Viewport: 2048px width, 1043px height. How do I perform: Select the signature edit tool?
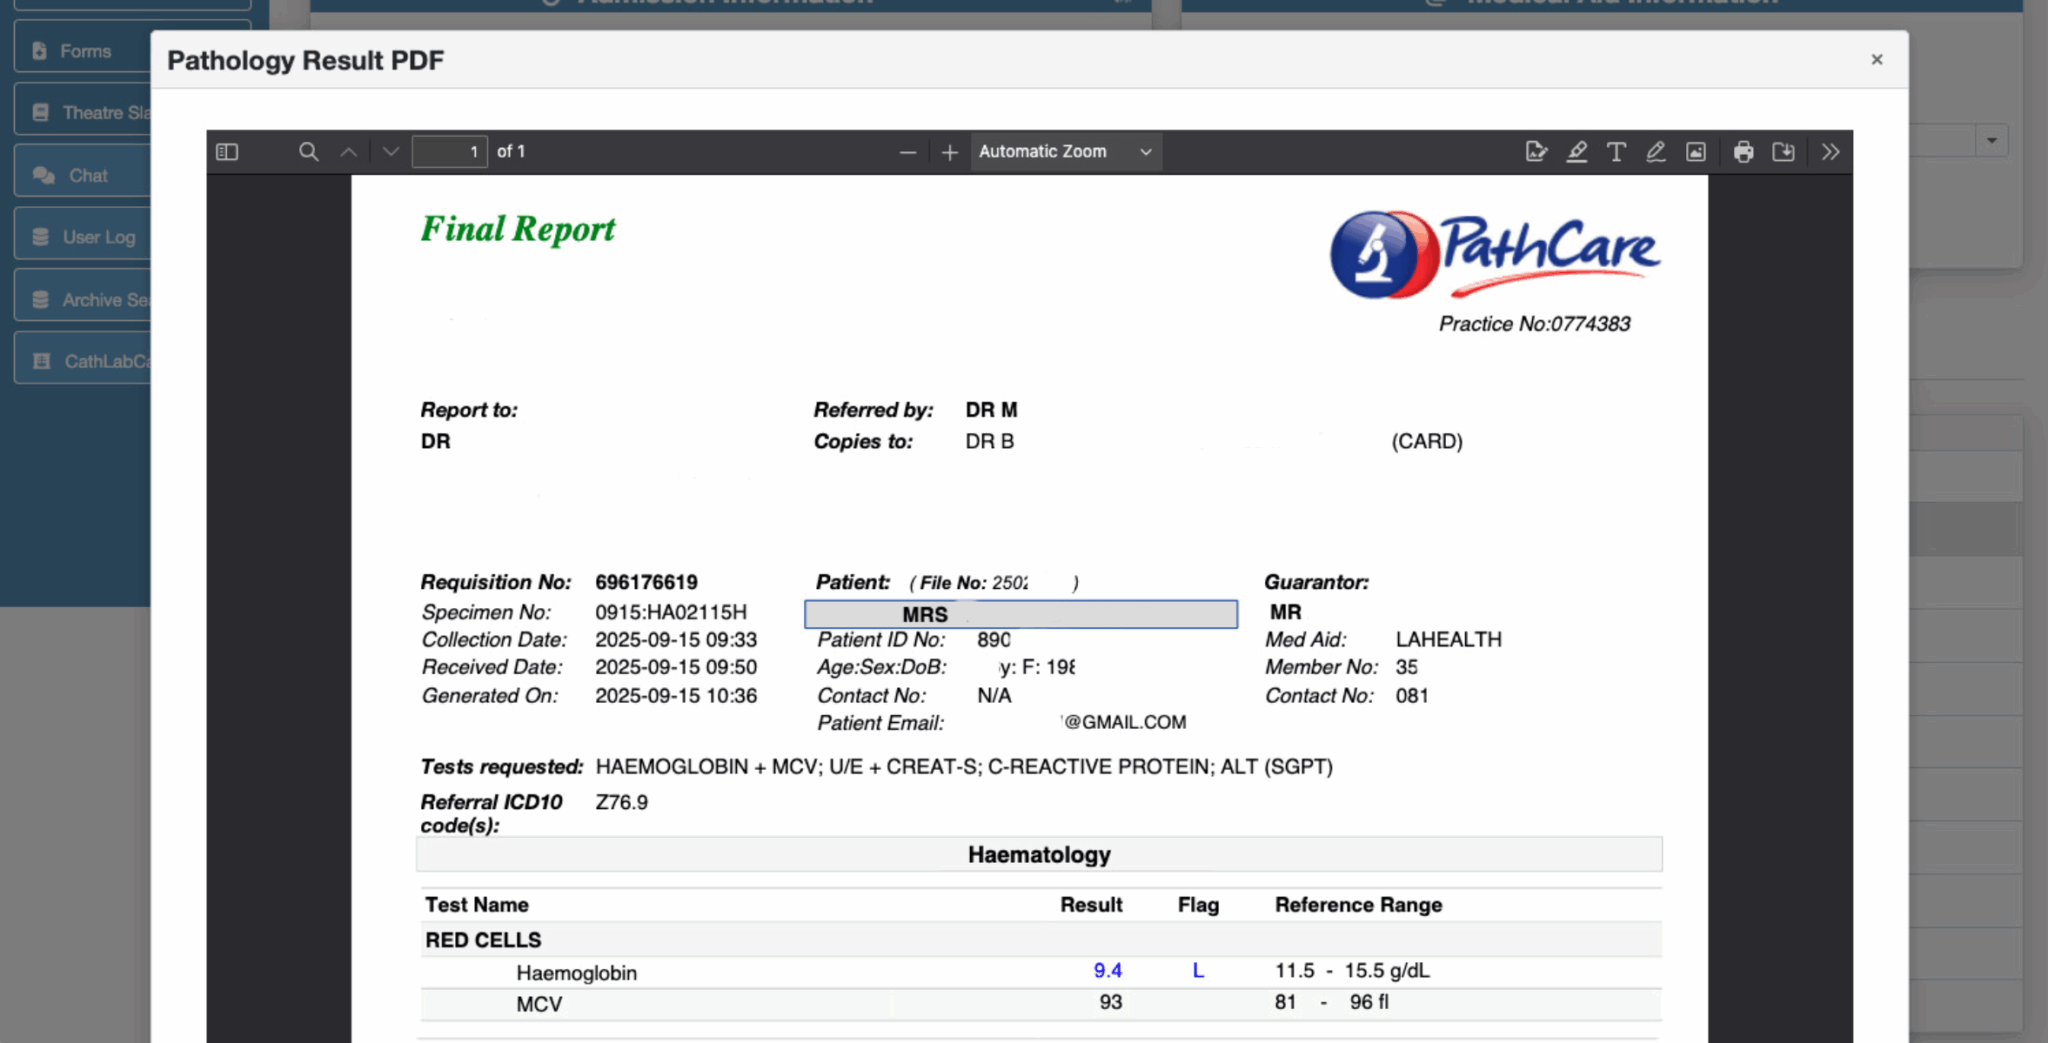click(x=1536, y=152)
